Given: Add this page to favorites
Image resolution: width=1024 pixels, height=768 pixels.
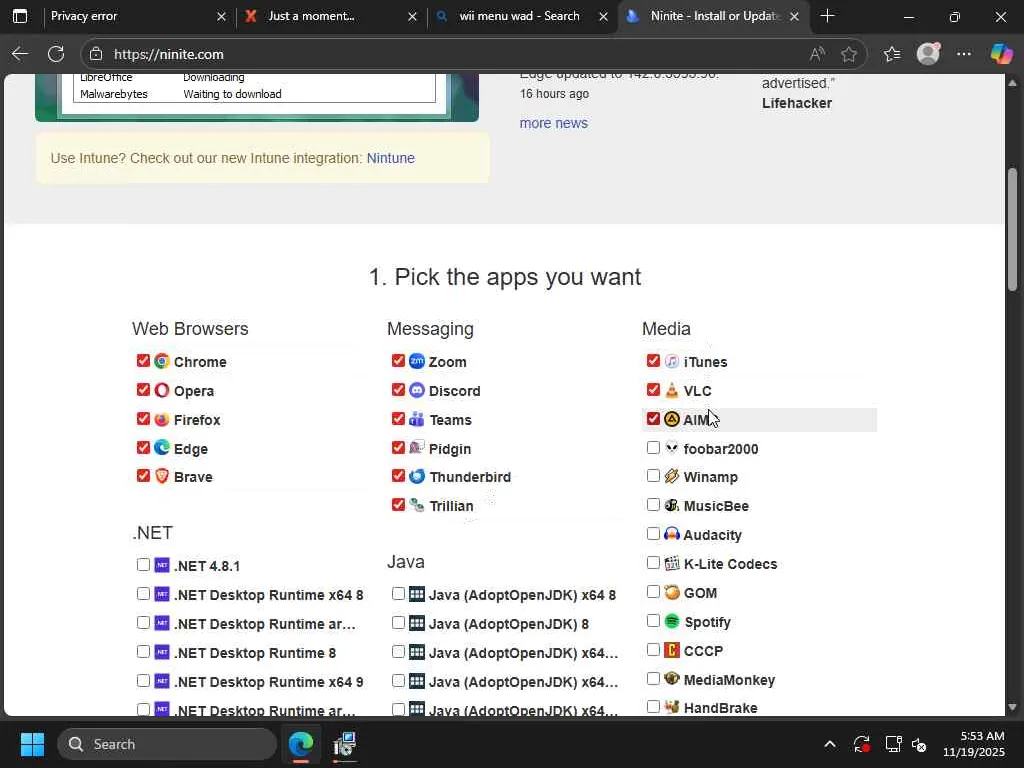Looking at the screenshot, I should point(849,54).
